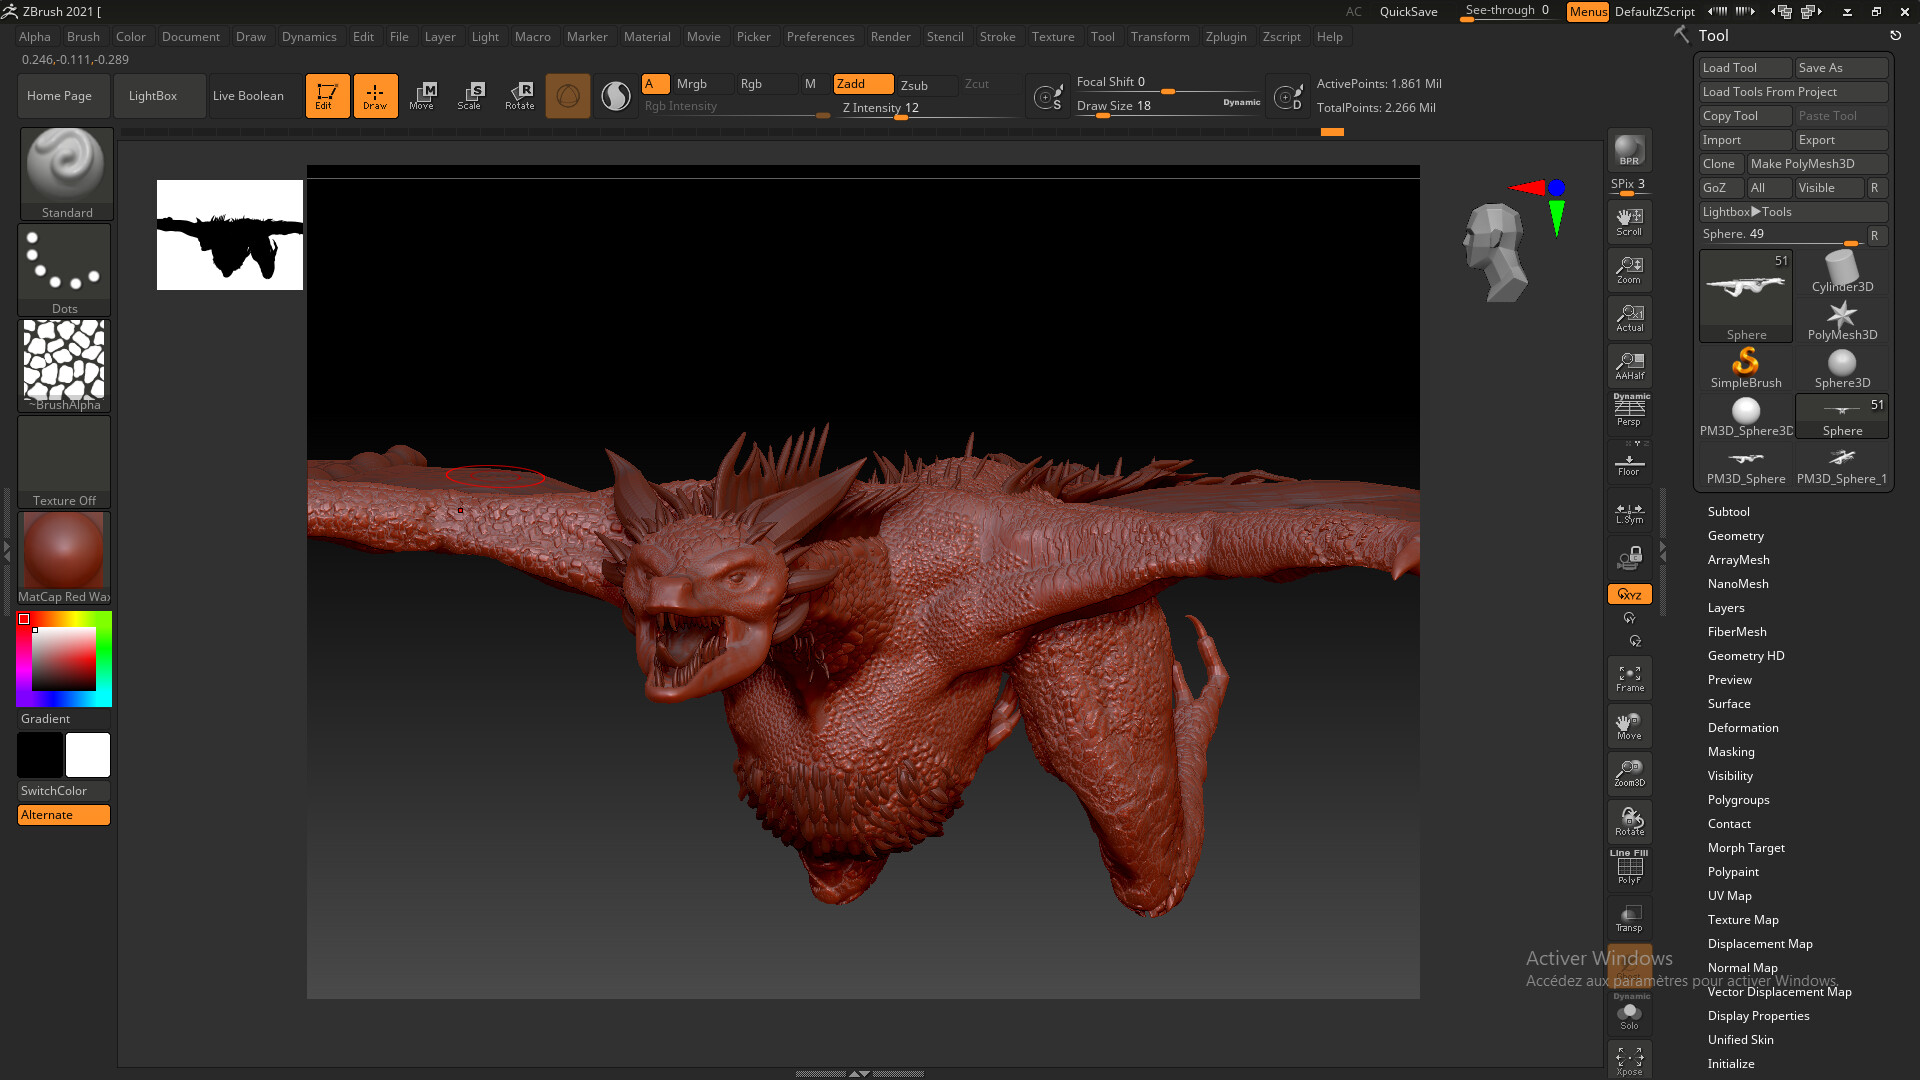Click the BPR render button

[x=1629, y=150]
